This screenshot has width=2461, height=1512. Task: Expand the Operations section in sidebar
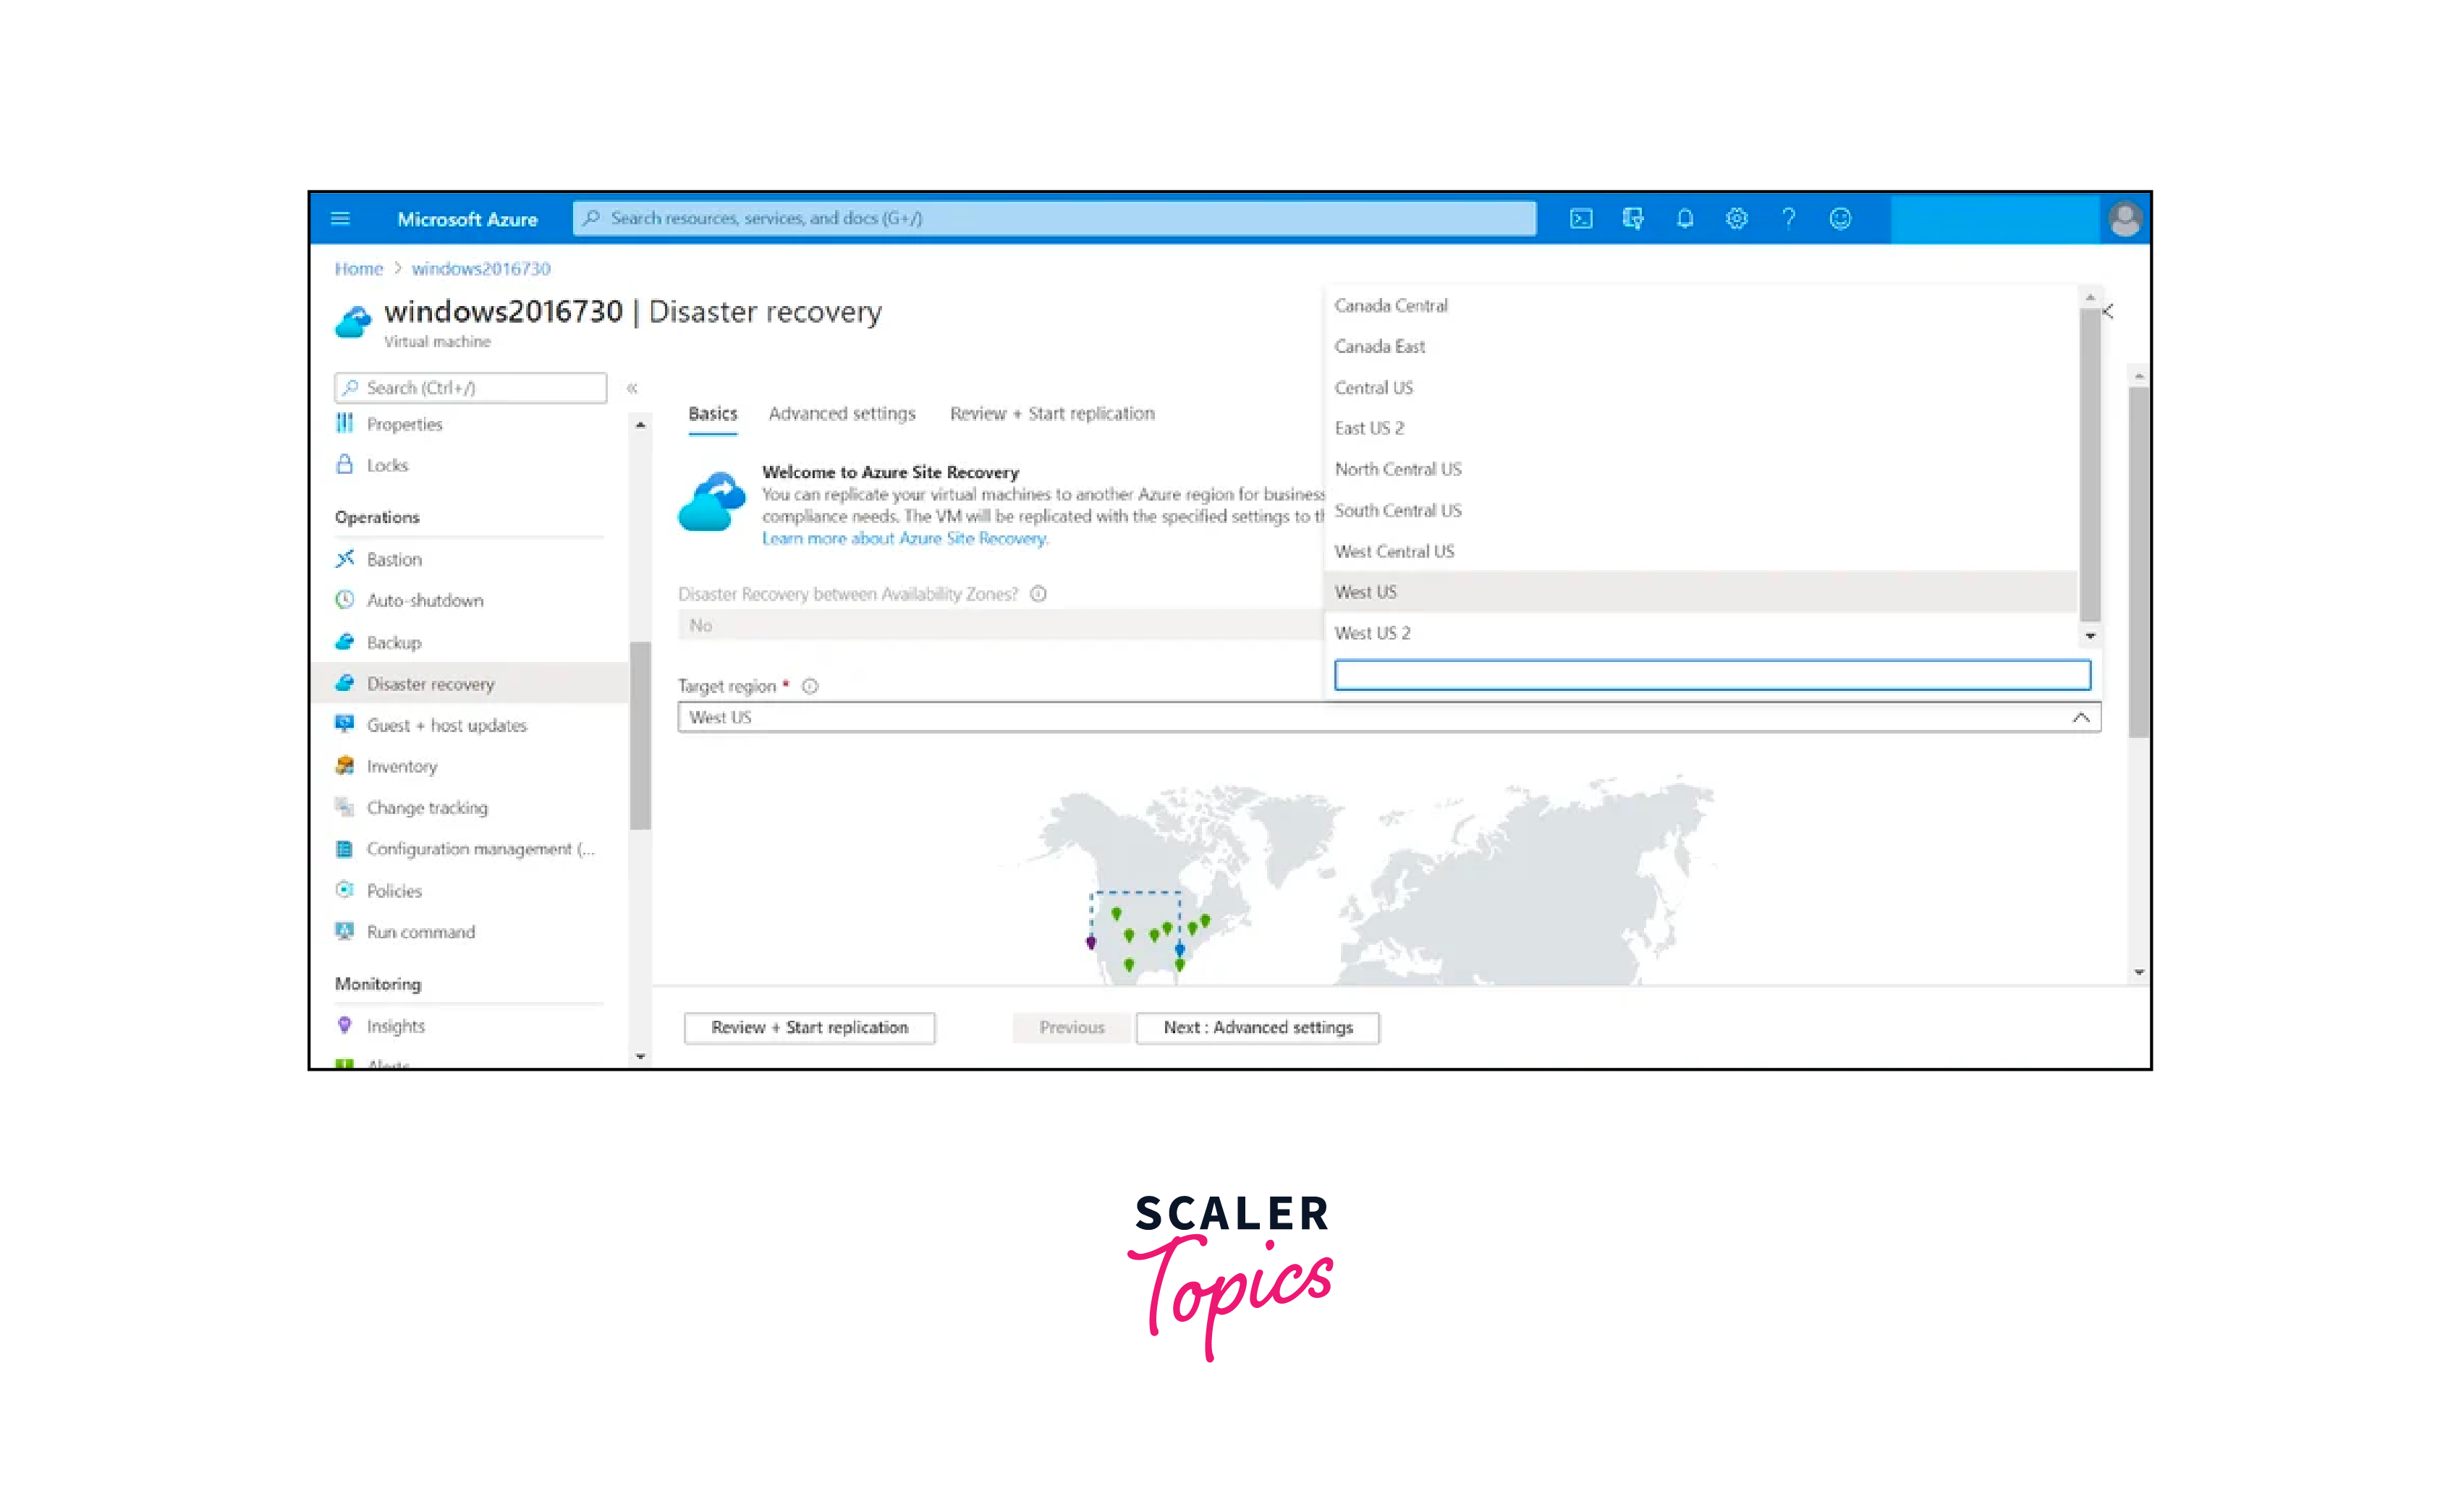click(x=376, y=517)
